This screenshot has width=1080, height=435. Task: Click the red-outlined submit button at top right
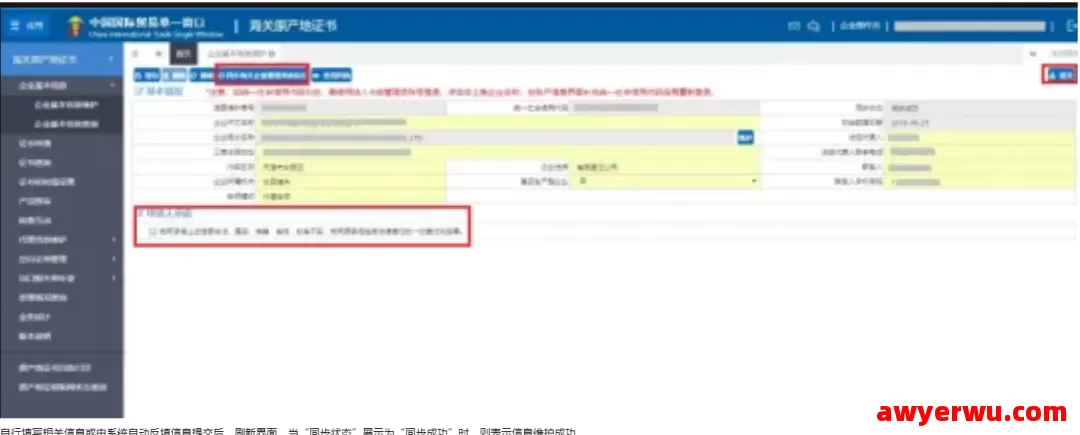coord(1060,74)
